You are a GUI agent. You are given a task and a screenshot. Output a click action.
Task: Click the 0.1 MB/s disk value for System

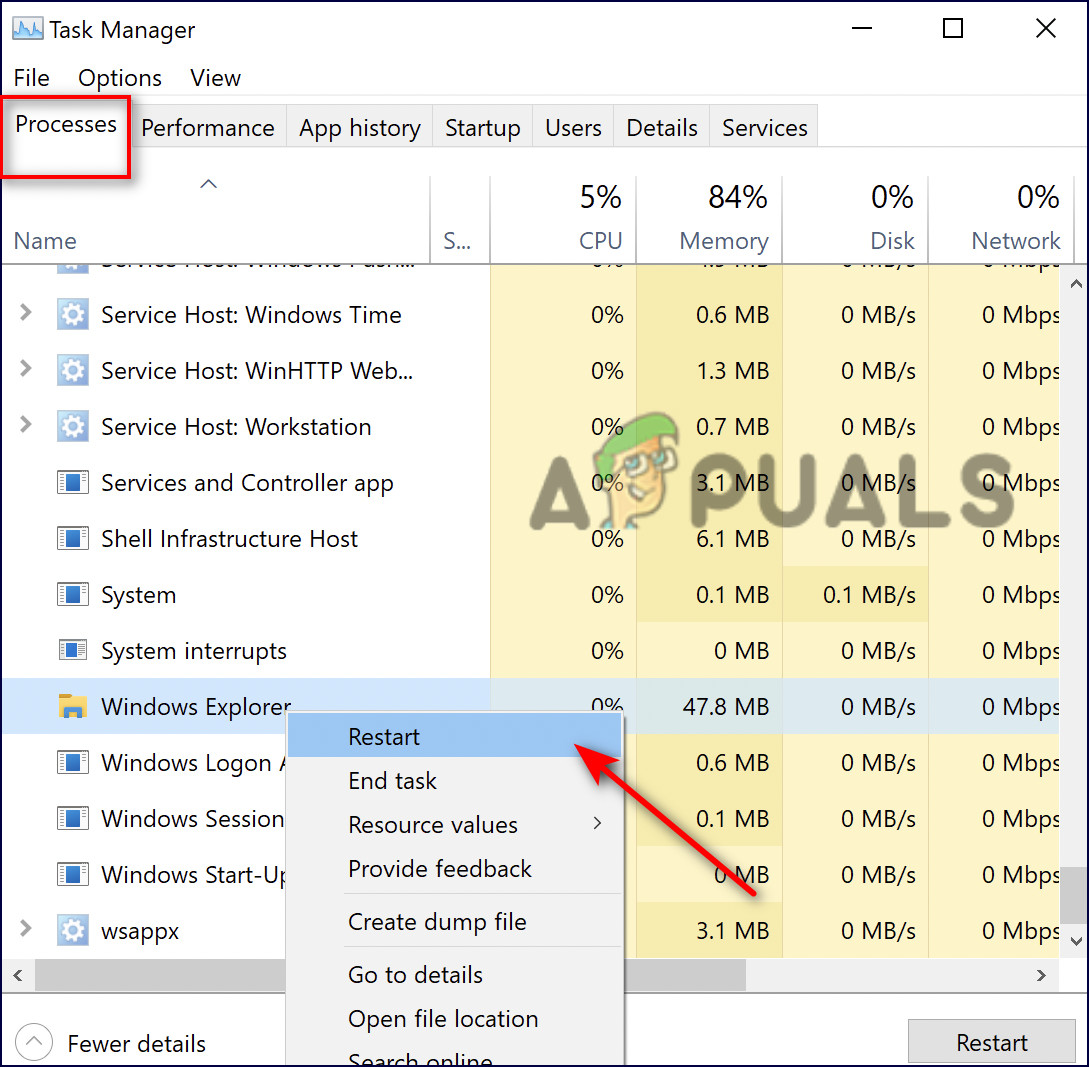(x=869, y=595)
